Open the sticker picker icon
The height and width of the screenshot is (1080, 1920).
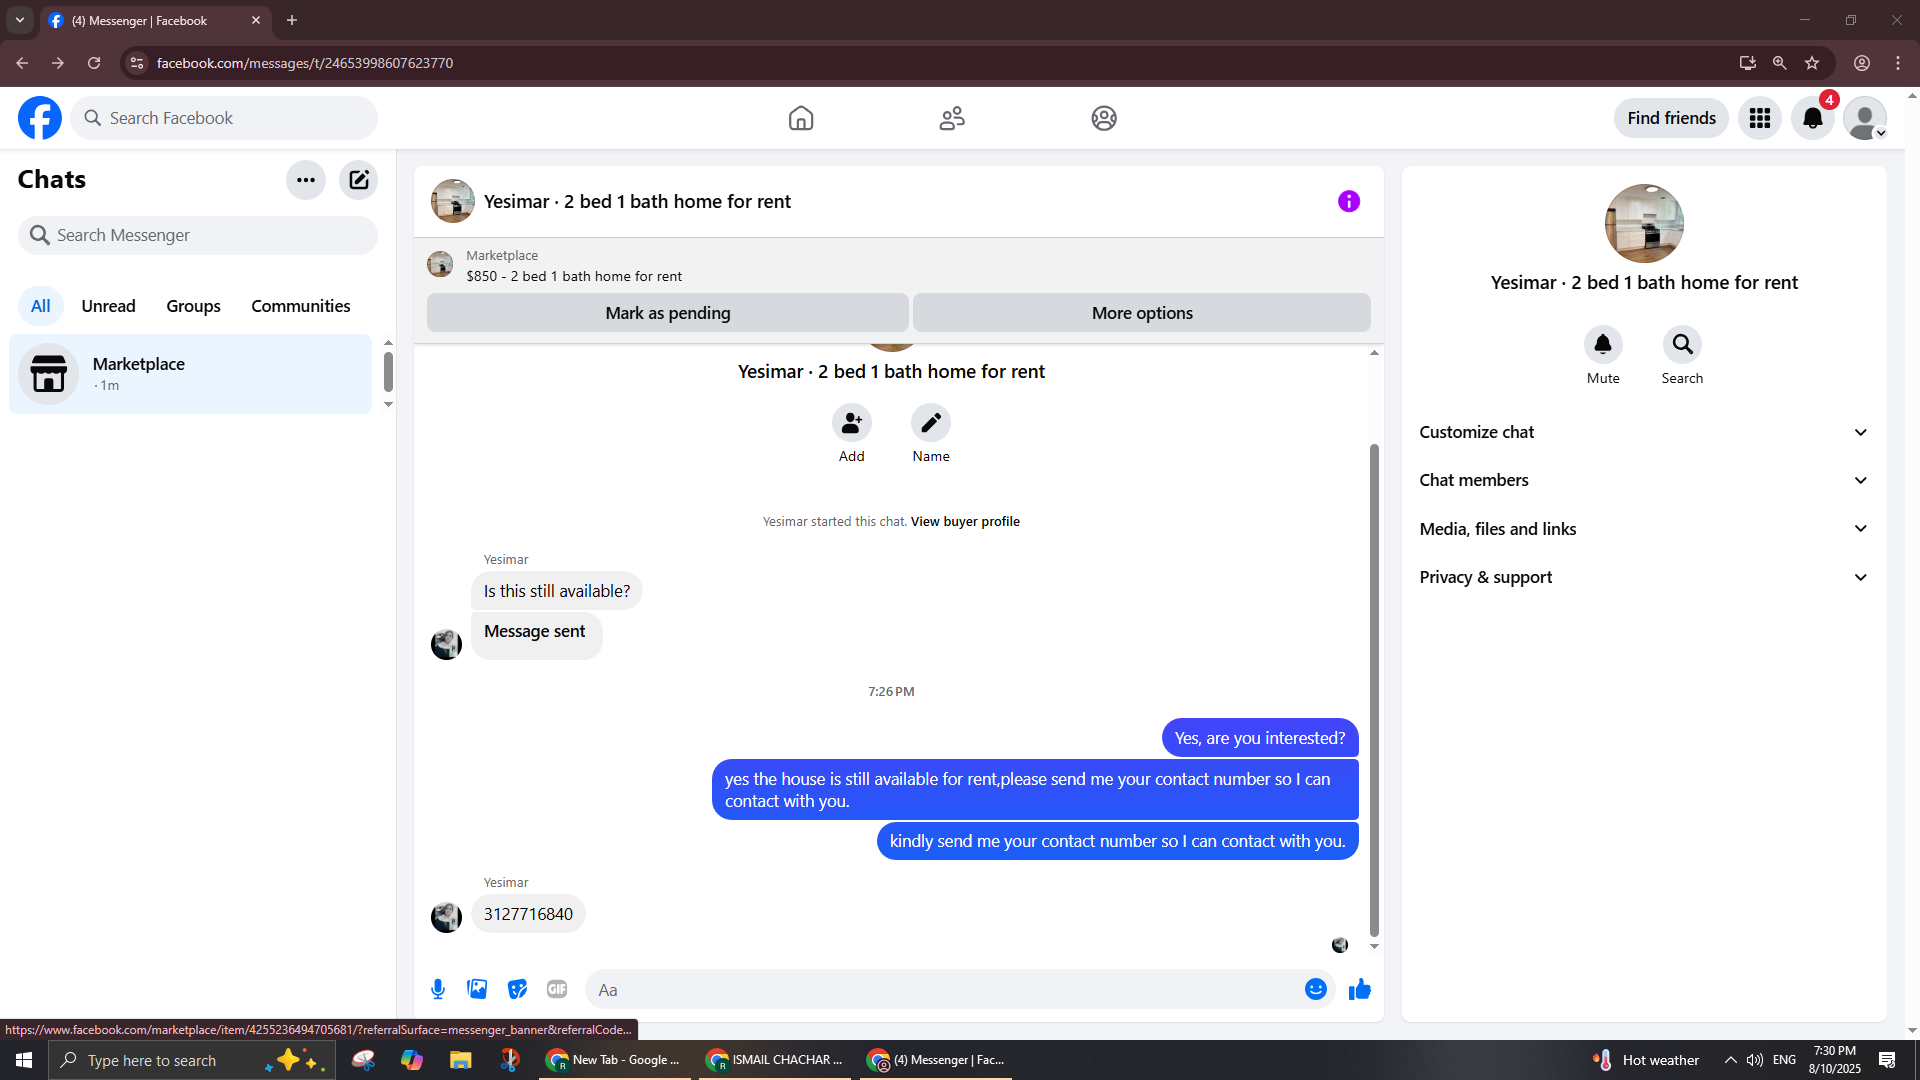point(517,989)
